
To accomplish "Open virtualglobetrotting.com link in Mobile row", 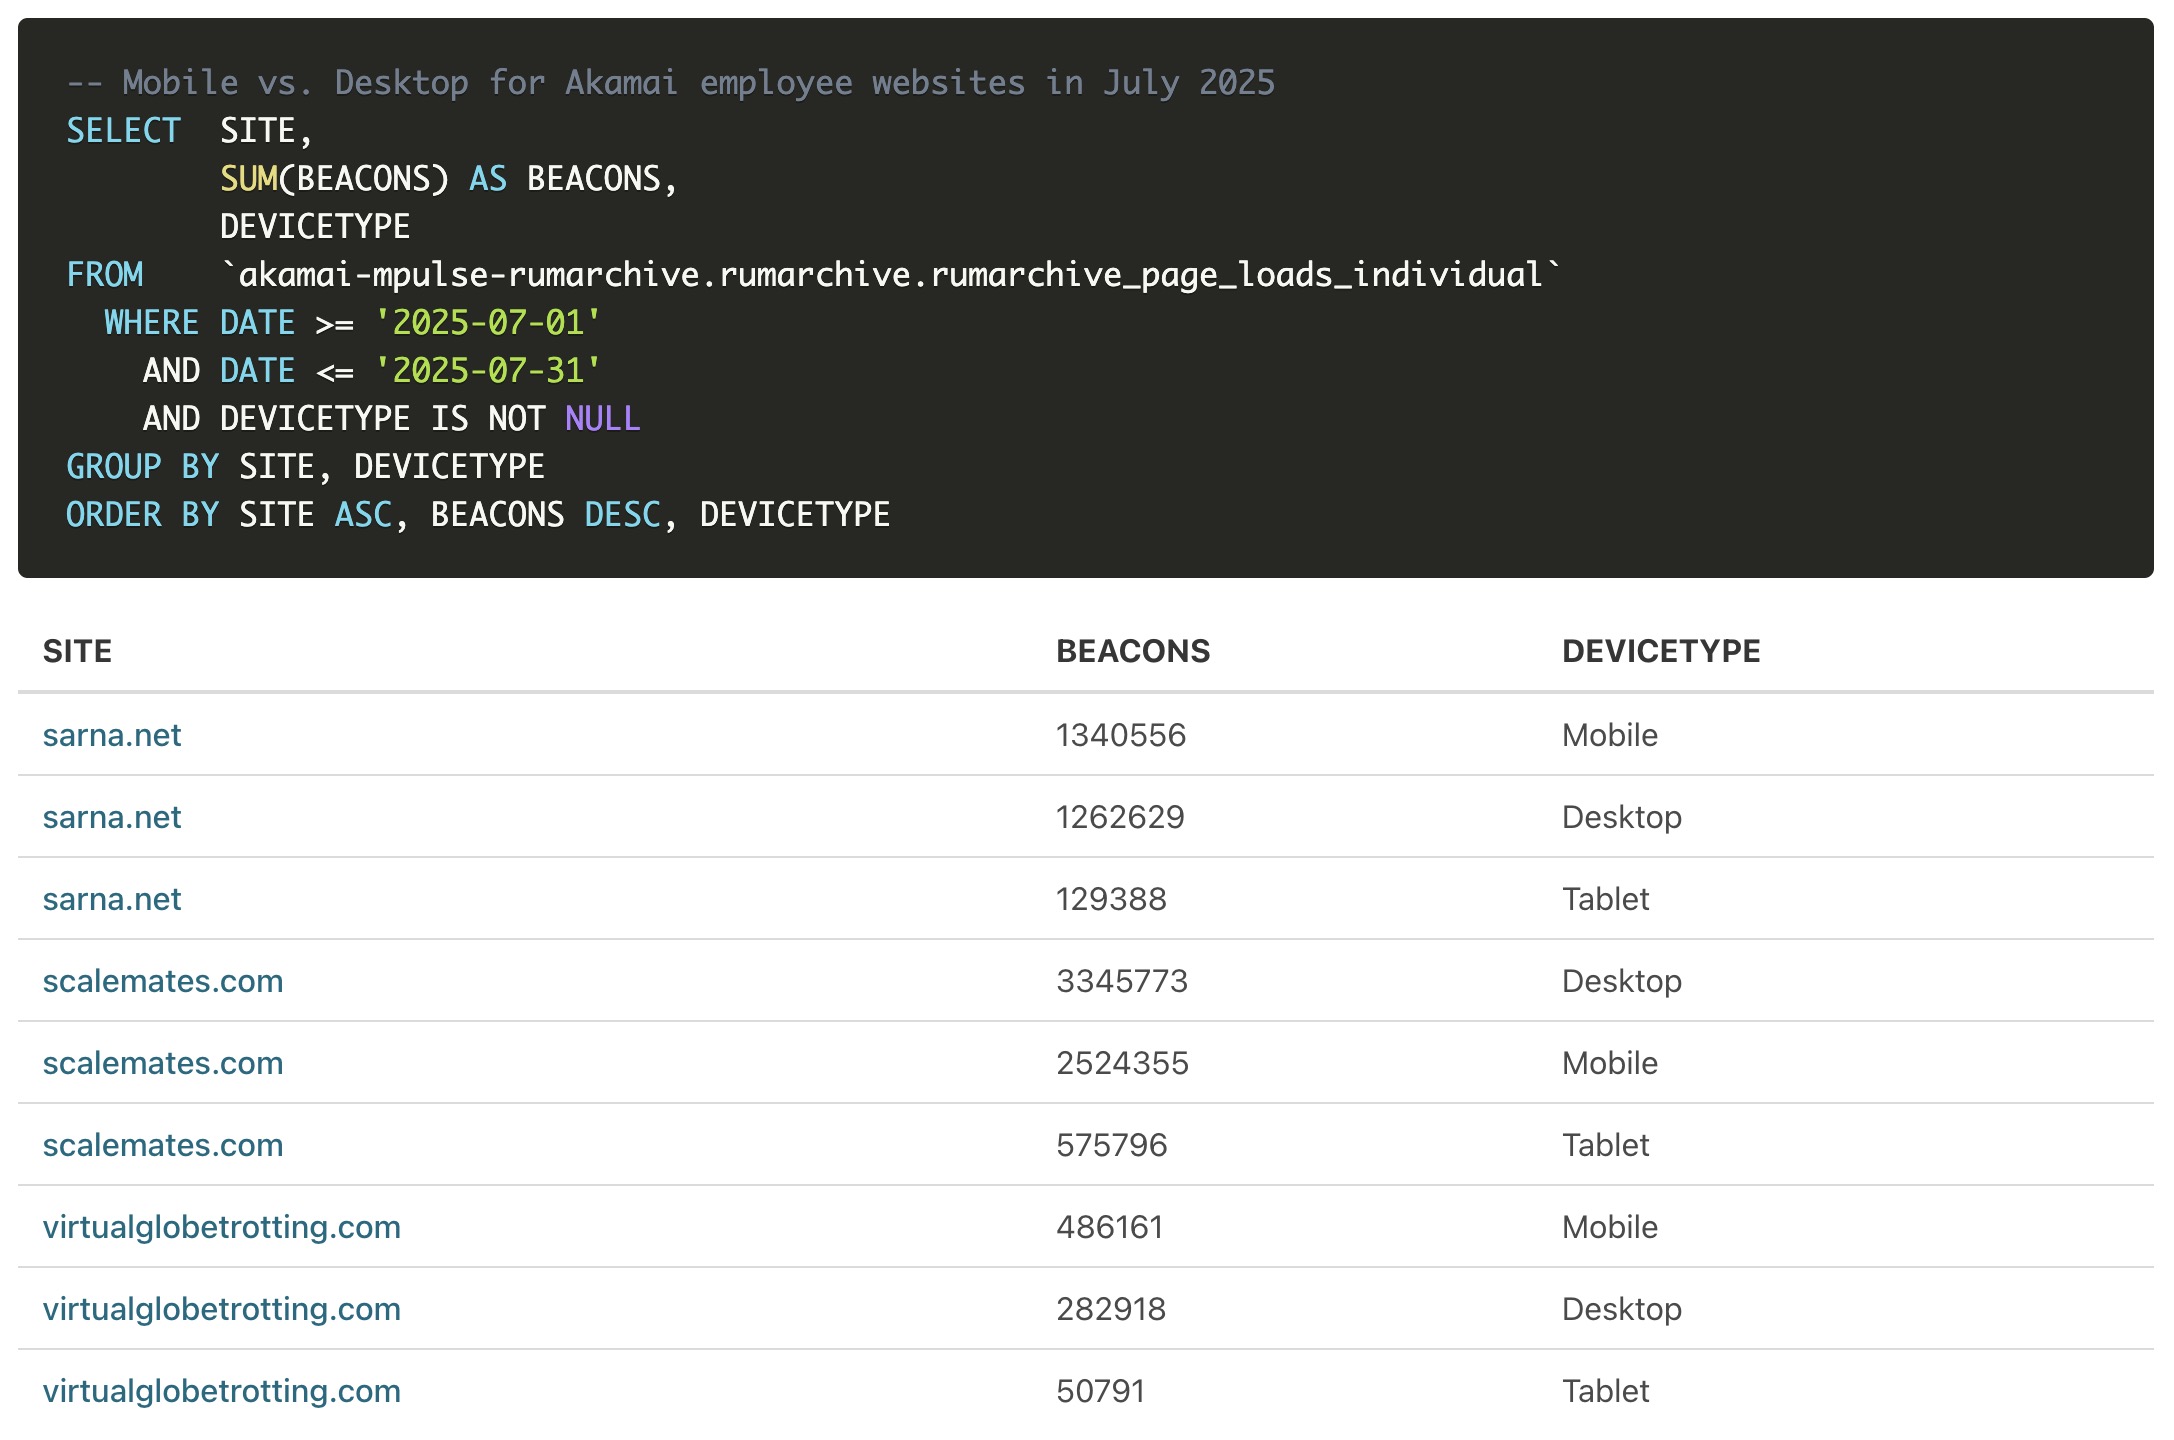I will (221, 1227).
